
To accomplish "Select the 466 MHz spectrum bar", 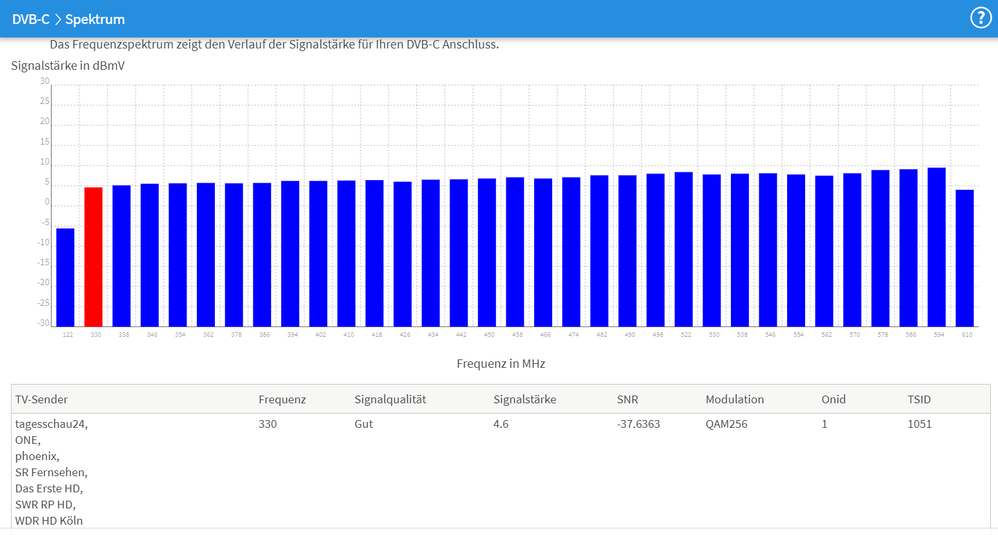I will click(x=543, y=253).
